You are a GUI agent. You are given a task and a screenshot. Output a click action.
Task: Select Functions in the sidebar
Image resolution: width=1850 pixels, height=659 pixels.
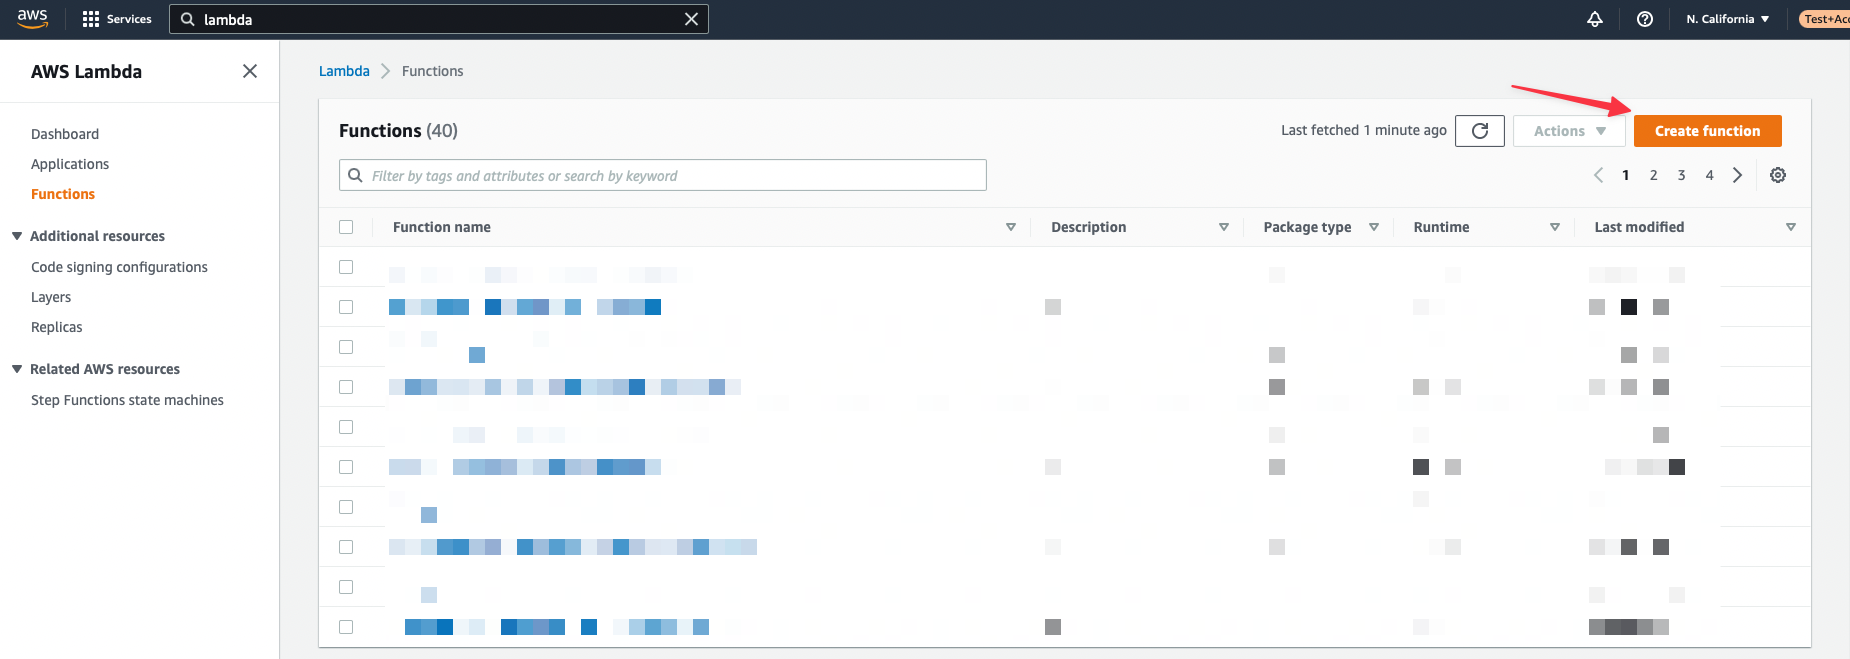(63, 194)
